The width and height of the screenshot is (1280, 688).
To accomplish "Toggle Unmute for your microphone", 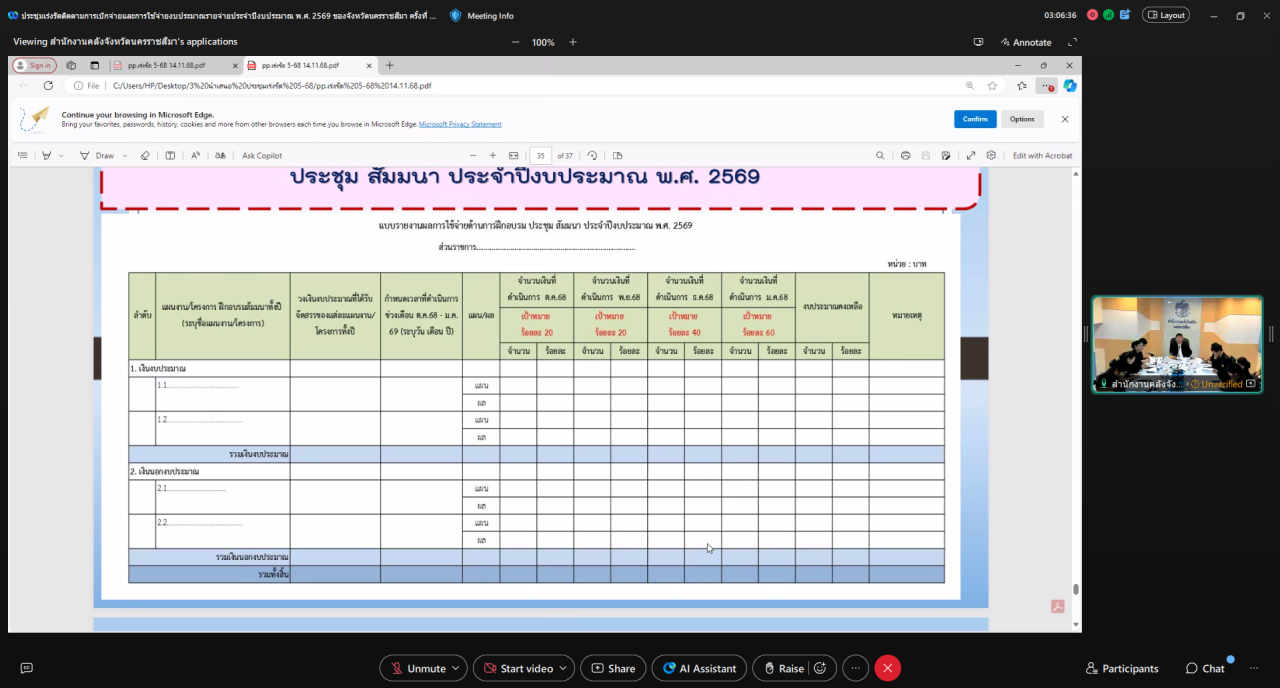I will (416, 668).
